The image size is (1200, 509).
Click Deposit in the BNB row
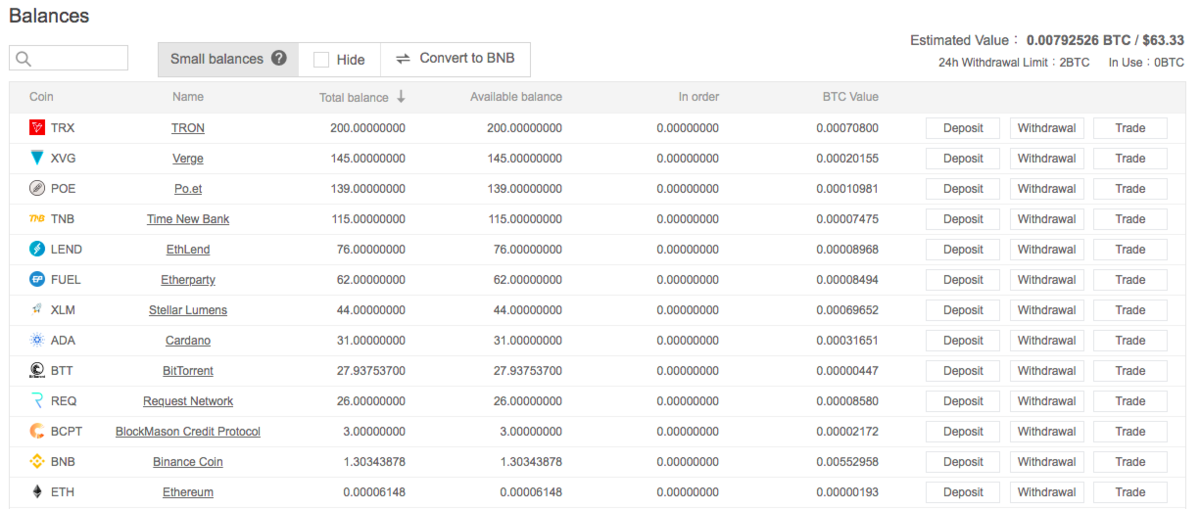(963, 461)
